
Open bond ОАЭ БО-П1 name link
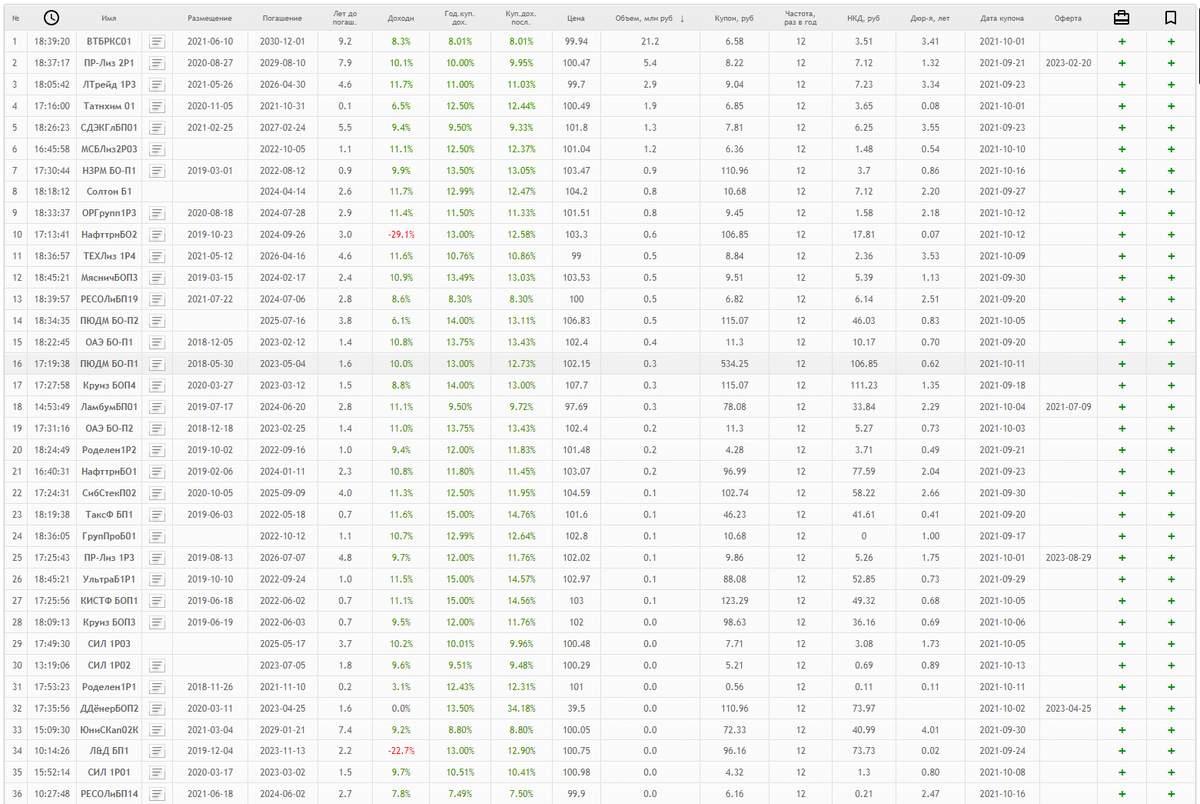click(108, 342)
